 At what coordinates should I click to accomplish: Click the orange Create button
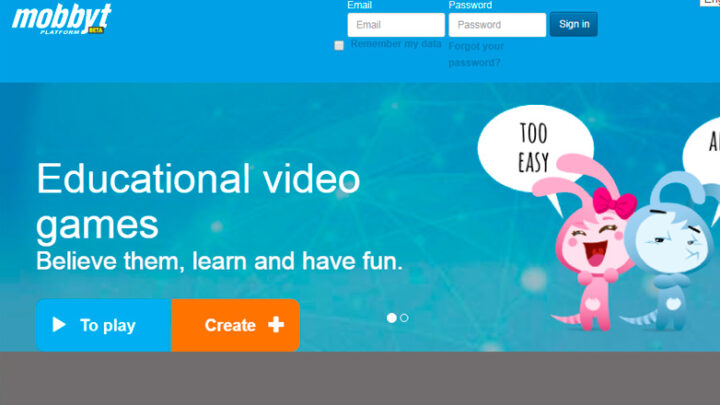click(236, 325)
